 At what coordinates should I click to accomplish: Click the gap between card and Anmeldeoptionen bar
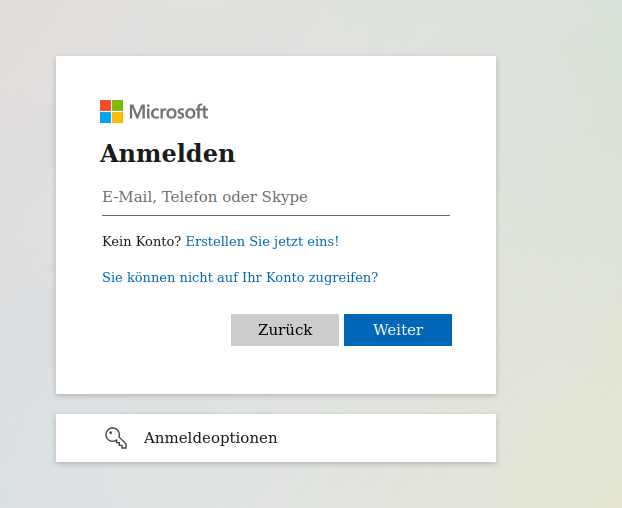pyautogui.click(x=275, y=404)
